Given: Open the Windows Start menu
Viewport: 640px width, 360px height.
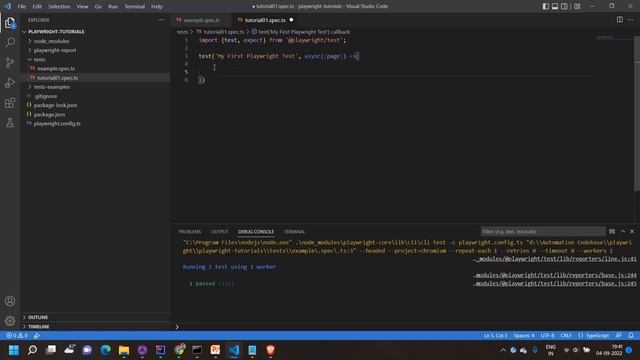Looking at the screenshot, I should pyautogui.click(x=14, y=350).
